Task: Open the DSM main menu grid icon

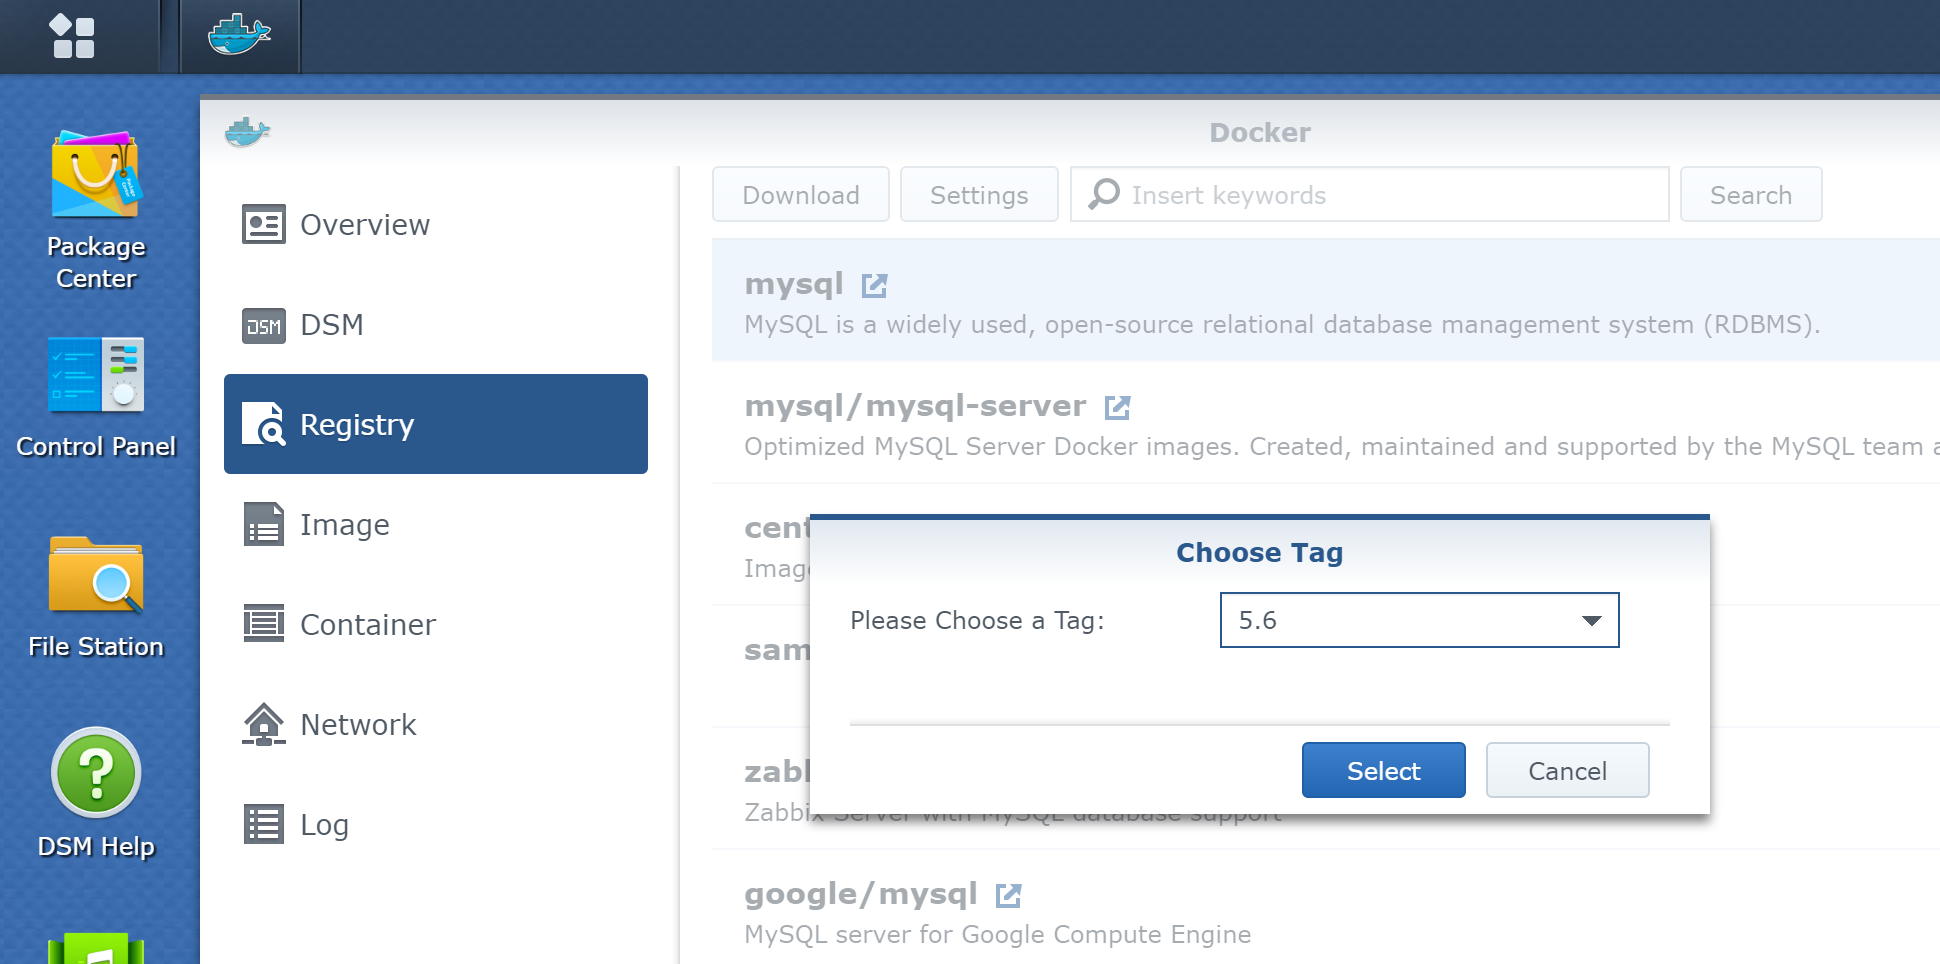Action: (72, 36)
